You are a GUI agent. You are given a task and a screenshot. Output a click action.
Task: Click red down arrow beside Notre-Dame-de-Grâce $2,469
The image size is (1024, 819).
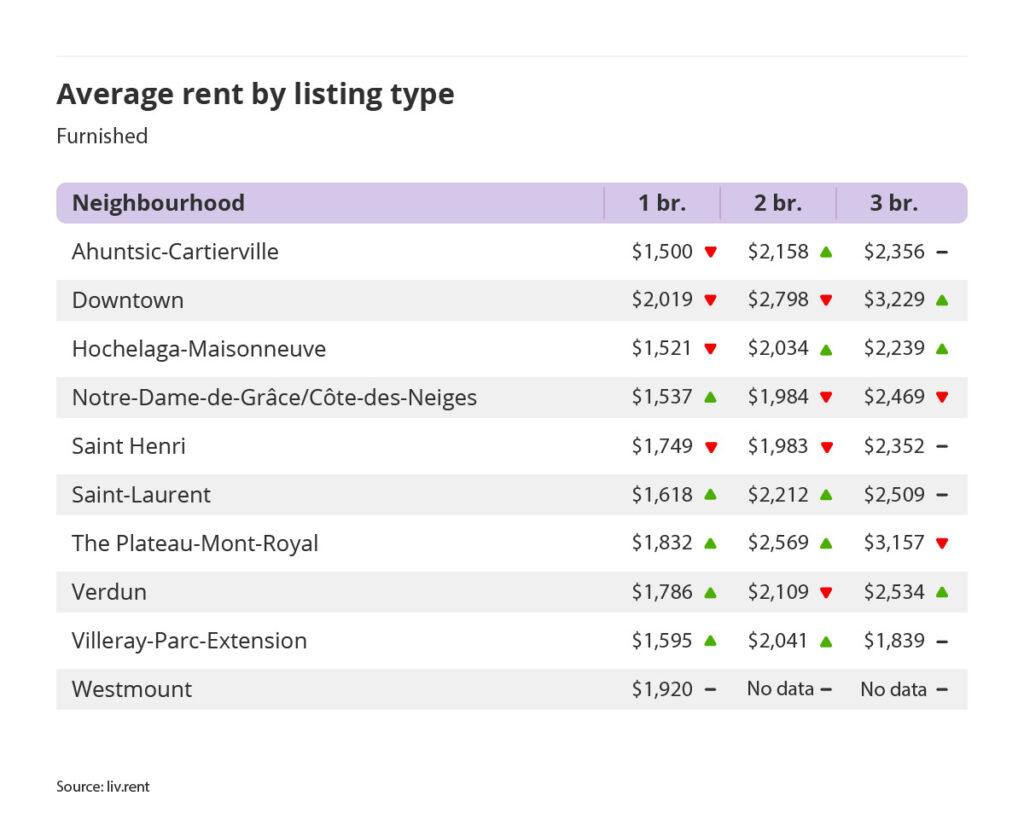[x=942, y=398]
